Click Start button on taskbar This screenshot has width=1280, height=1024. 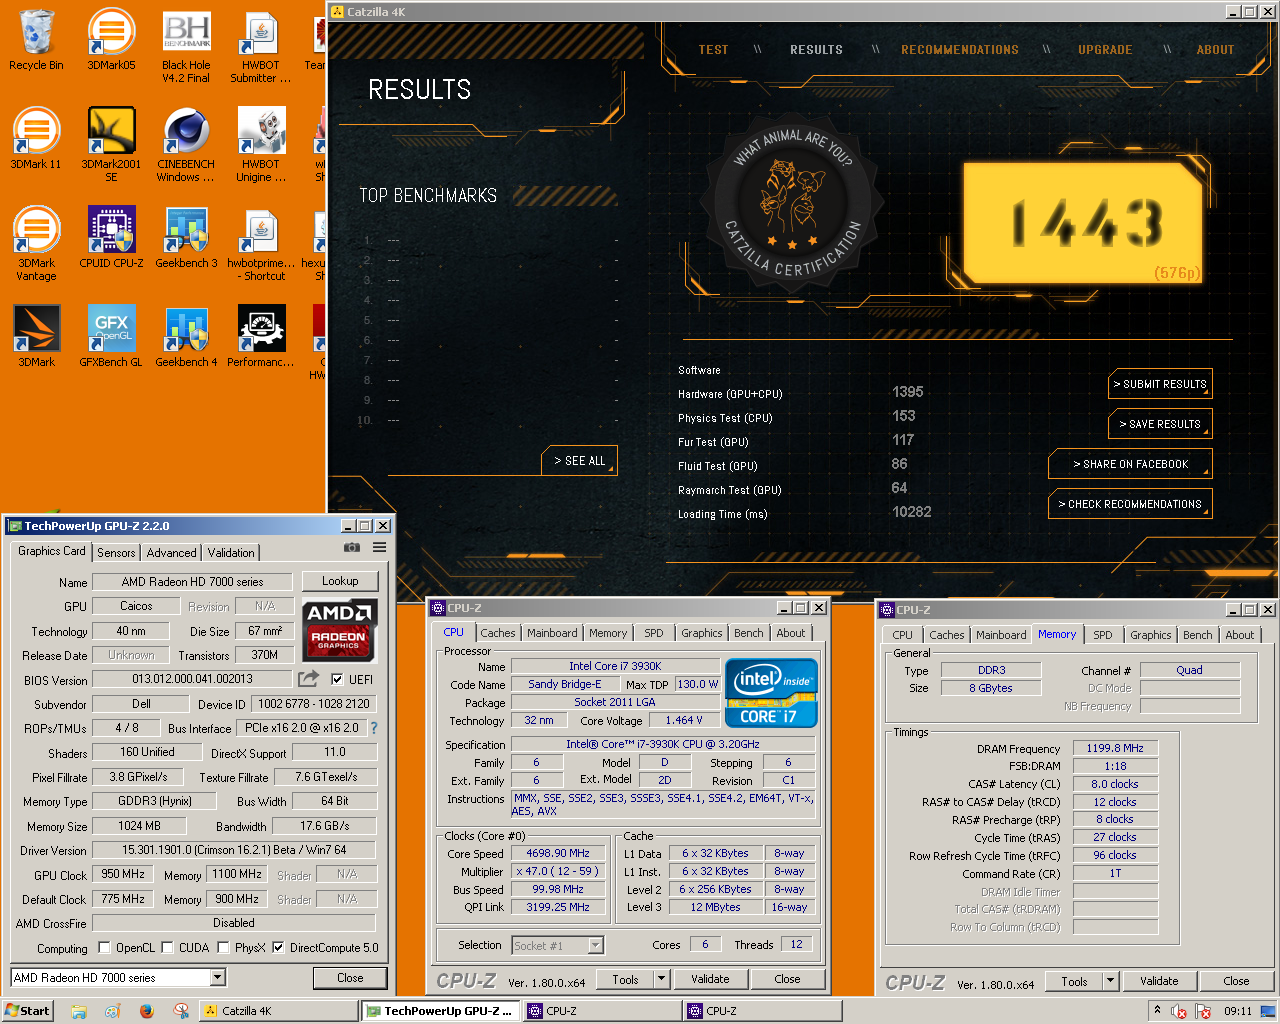pyautogui.click(x=27, y=1011)
